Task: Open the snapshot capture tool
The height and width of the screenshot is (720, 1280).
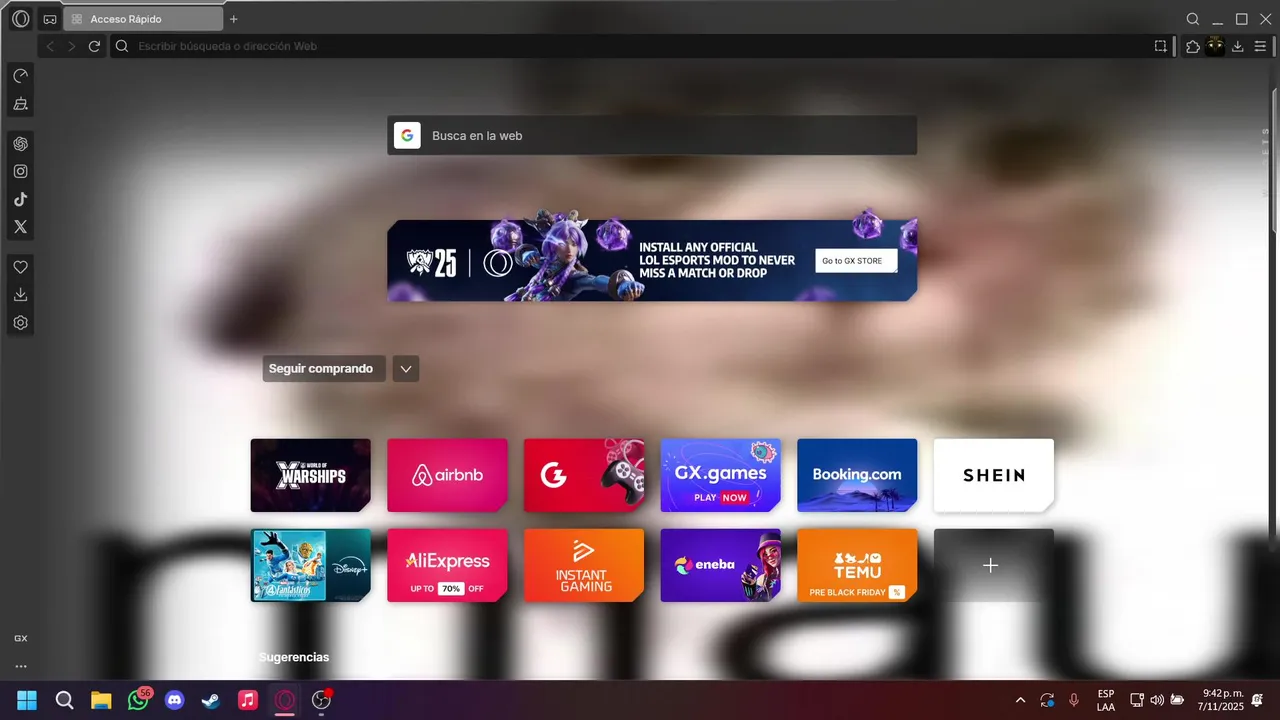Action: coord(1160,46)
